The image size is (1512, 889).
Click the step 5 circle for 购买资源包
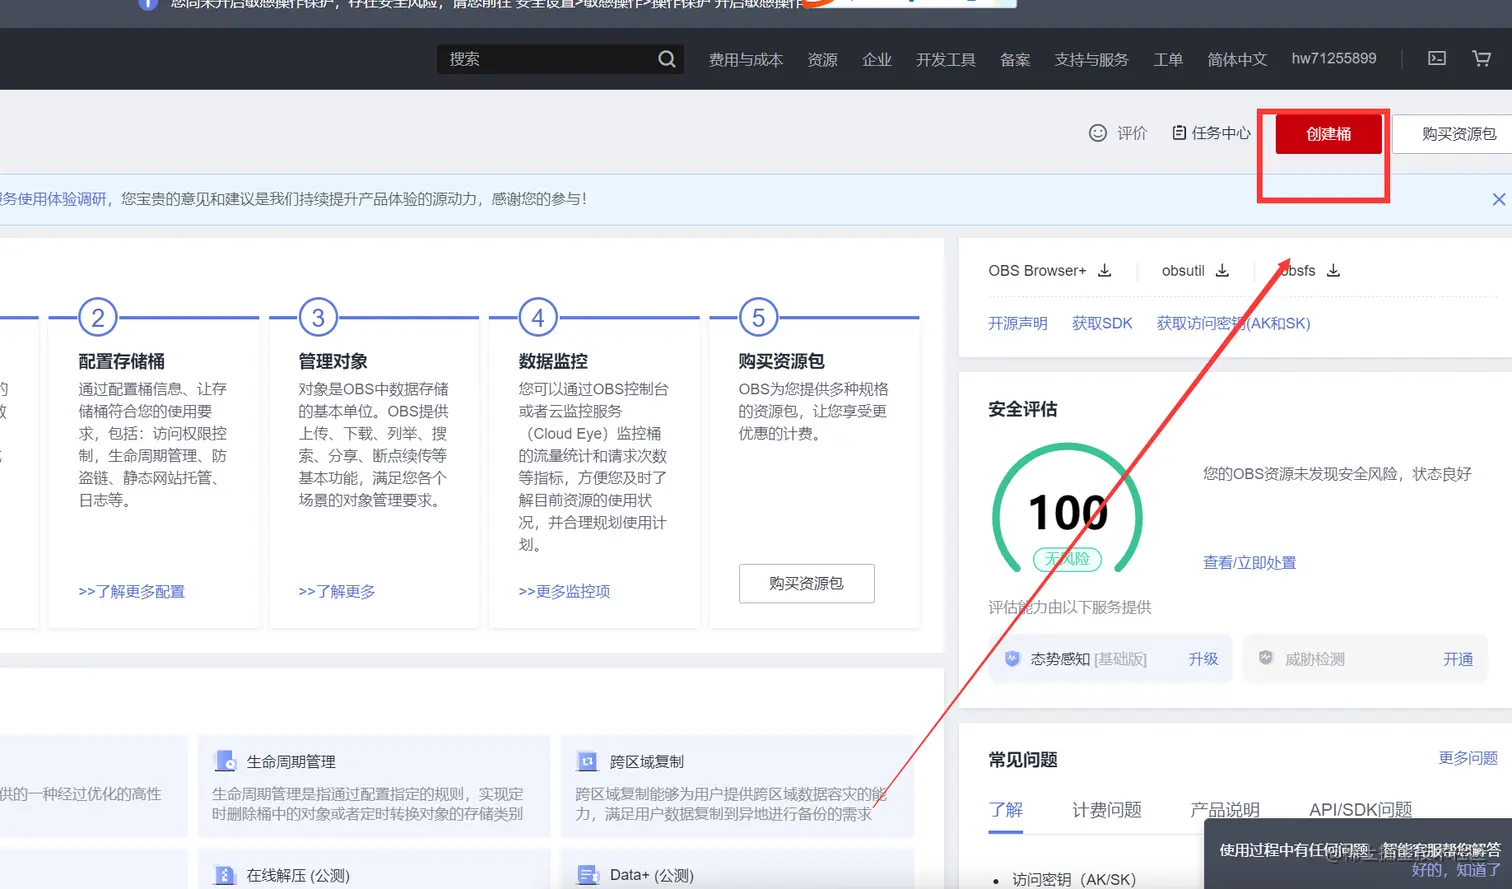pos(758,318)
